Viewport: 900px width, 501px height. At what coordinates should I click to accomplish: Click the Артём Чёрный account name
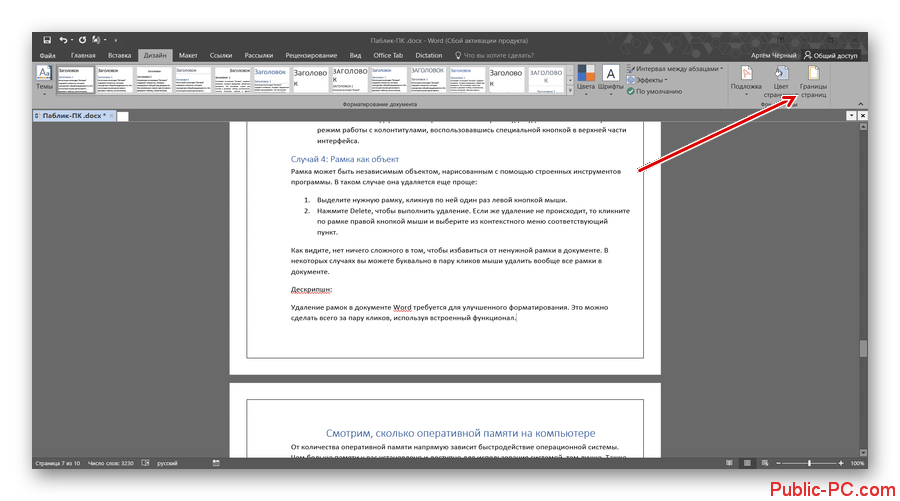point(774,56)
